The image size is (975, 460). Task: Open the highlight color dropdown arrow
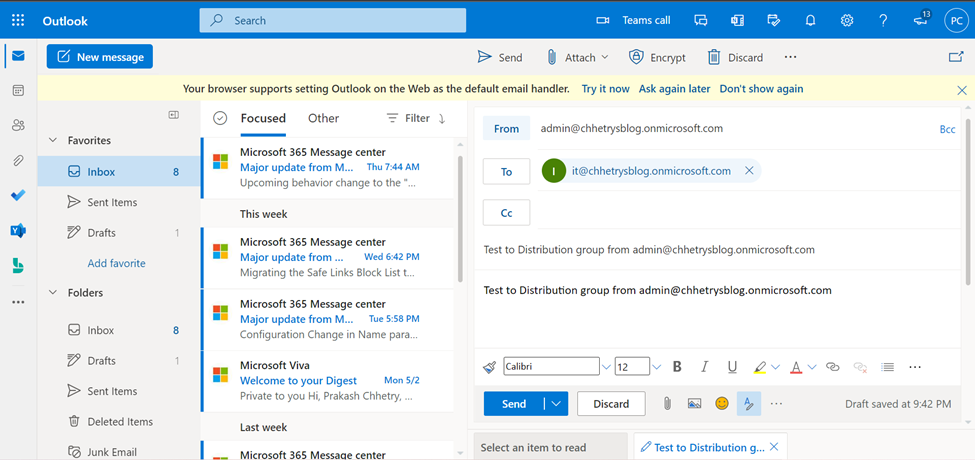[775, 367]
